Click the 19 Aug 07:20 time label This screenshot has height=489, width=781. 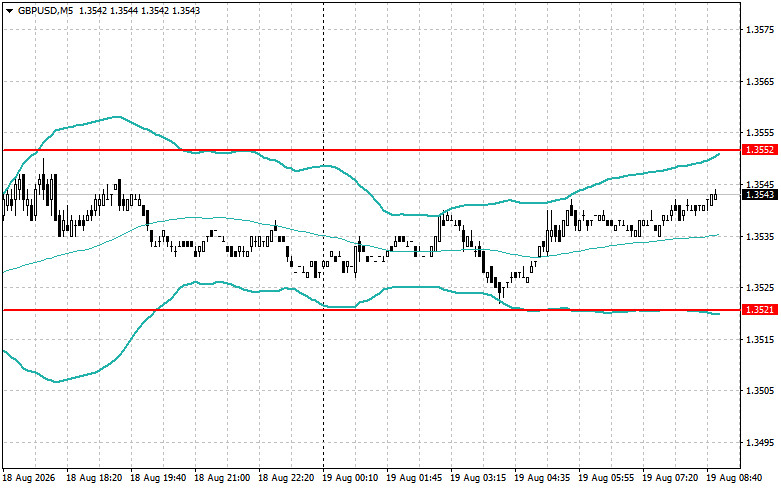point(670,478)
